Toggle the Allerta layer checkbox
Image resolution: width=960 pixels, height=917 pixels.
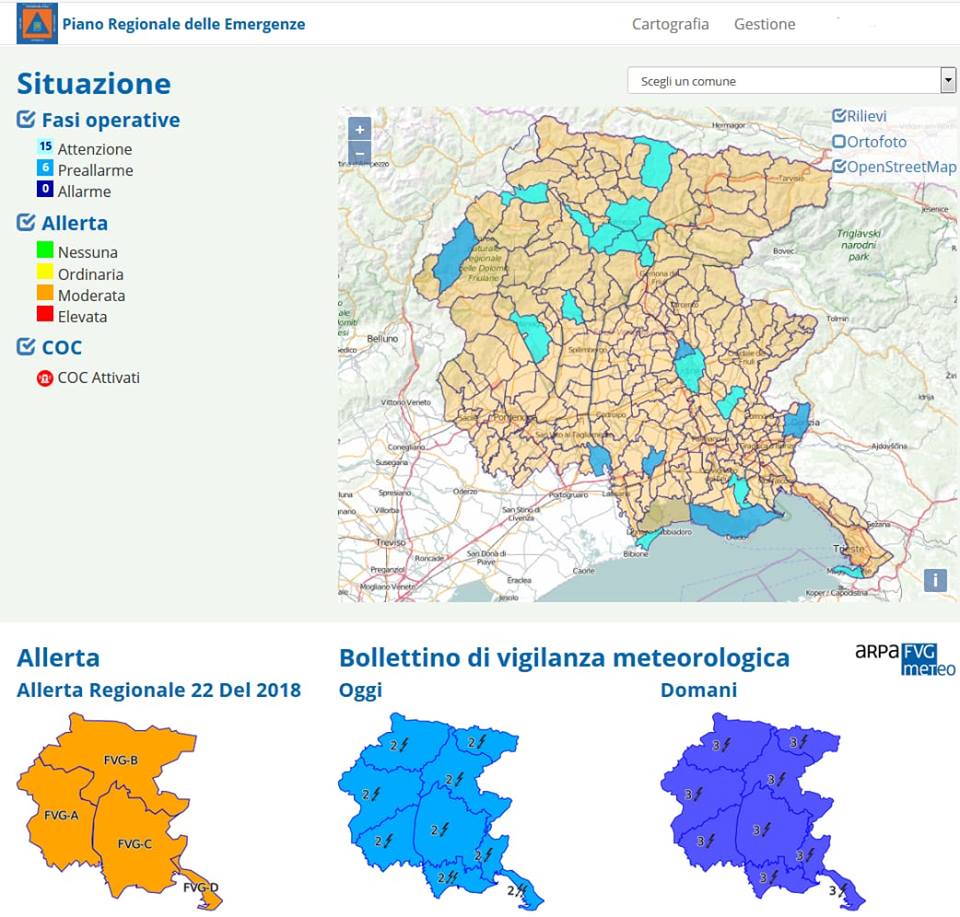[x=27, y=223]
